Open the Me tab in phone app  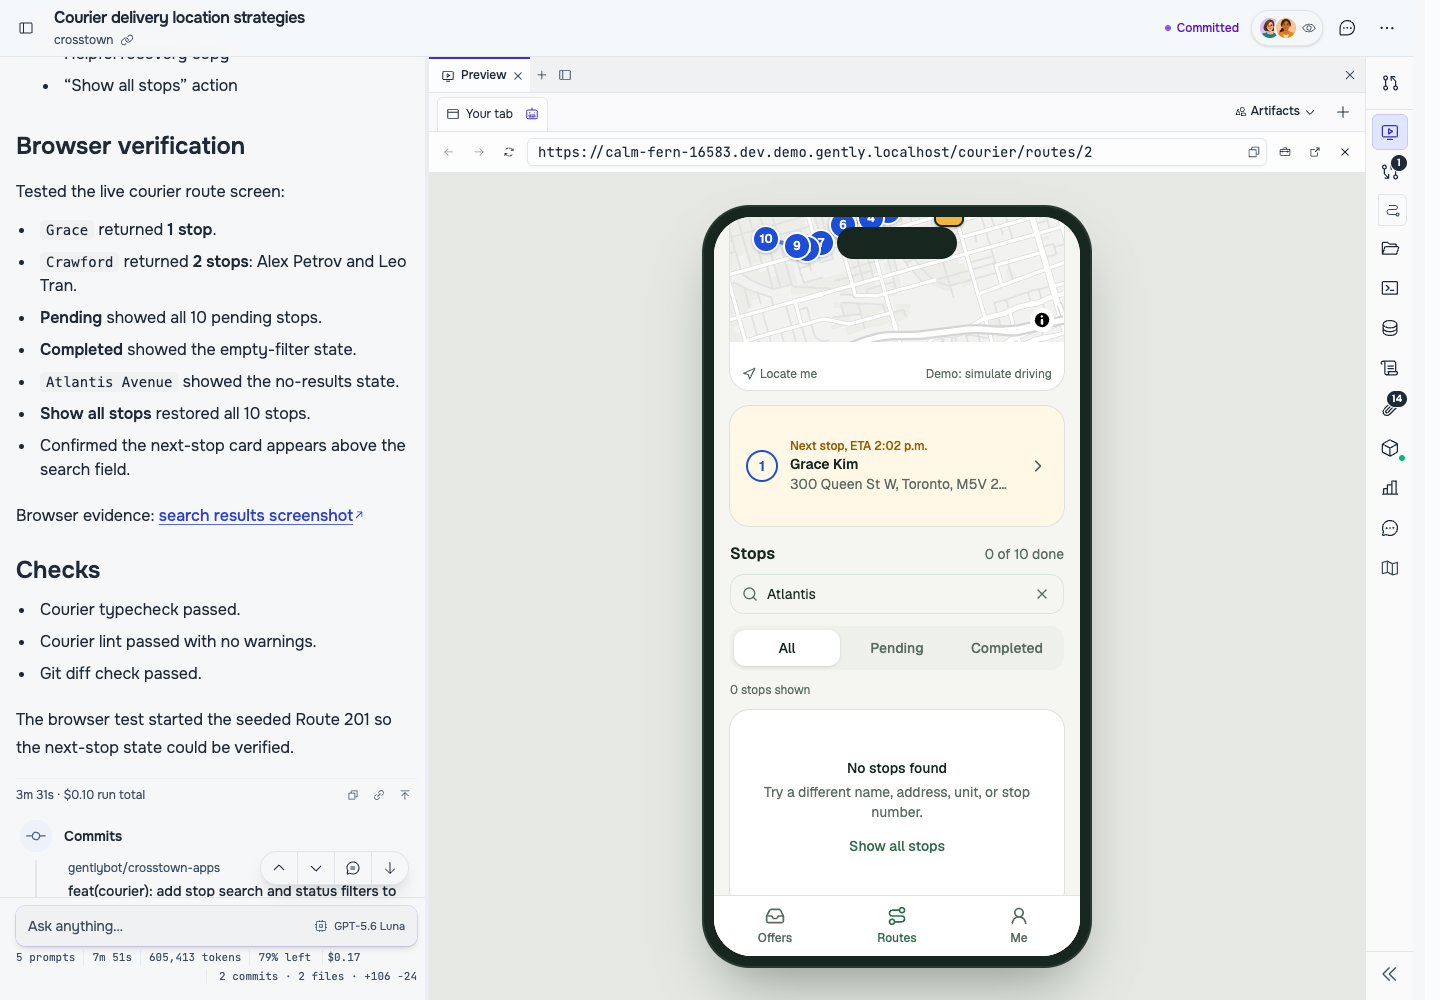(1019, 925)
